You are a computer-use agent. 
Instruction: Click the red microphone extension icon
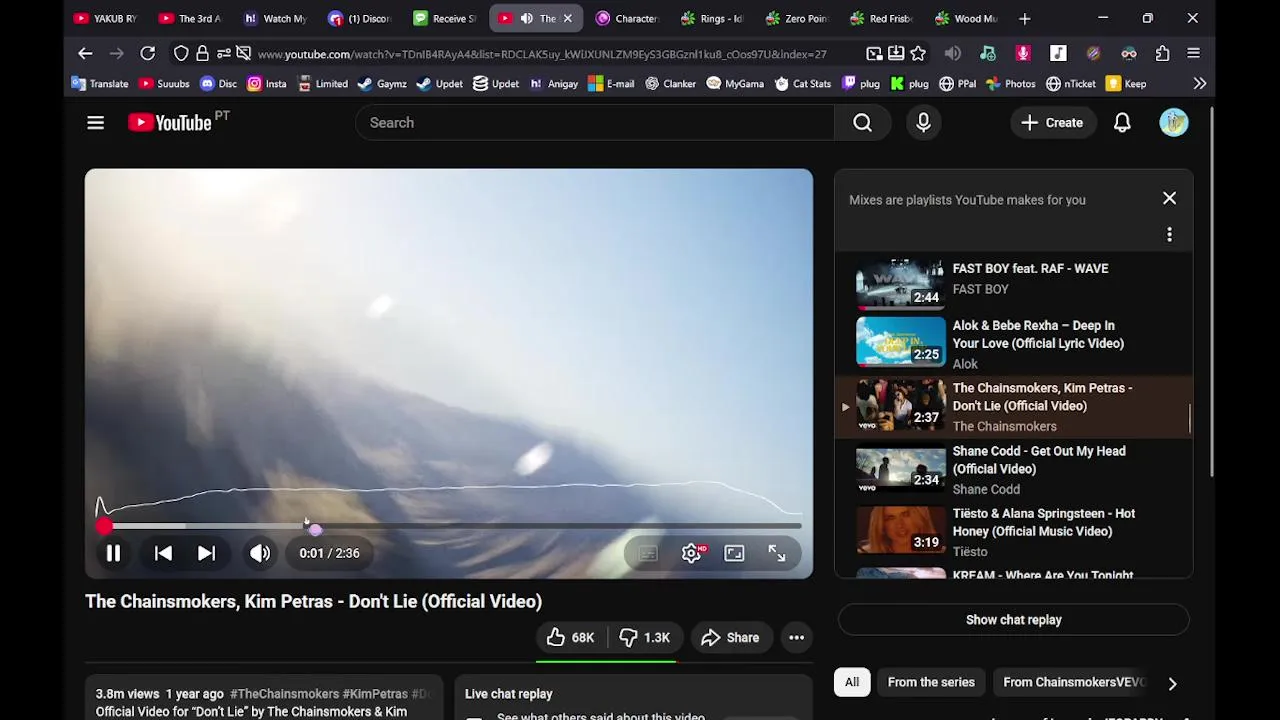(1022, 53)
